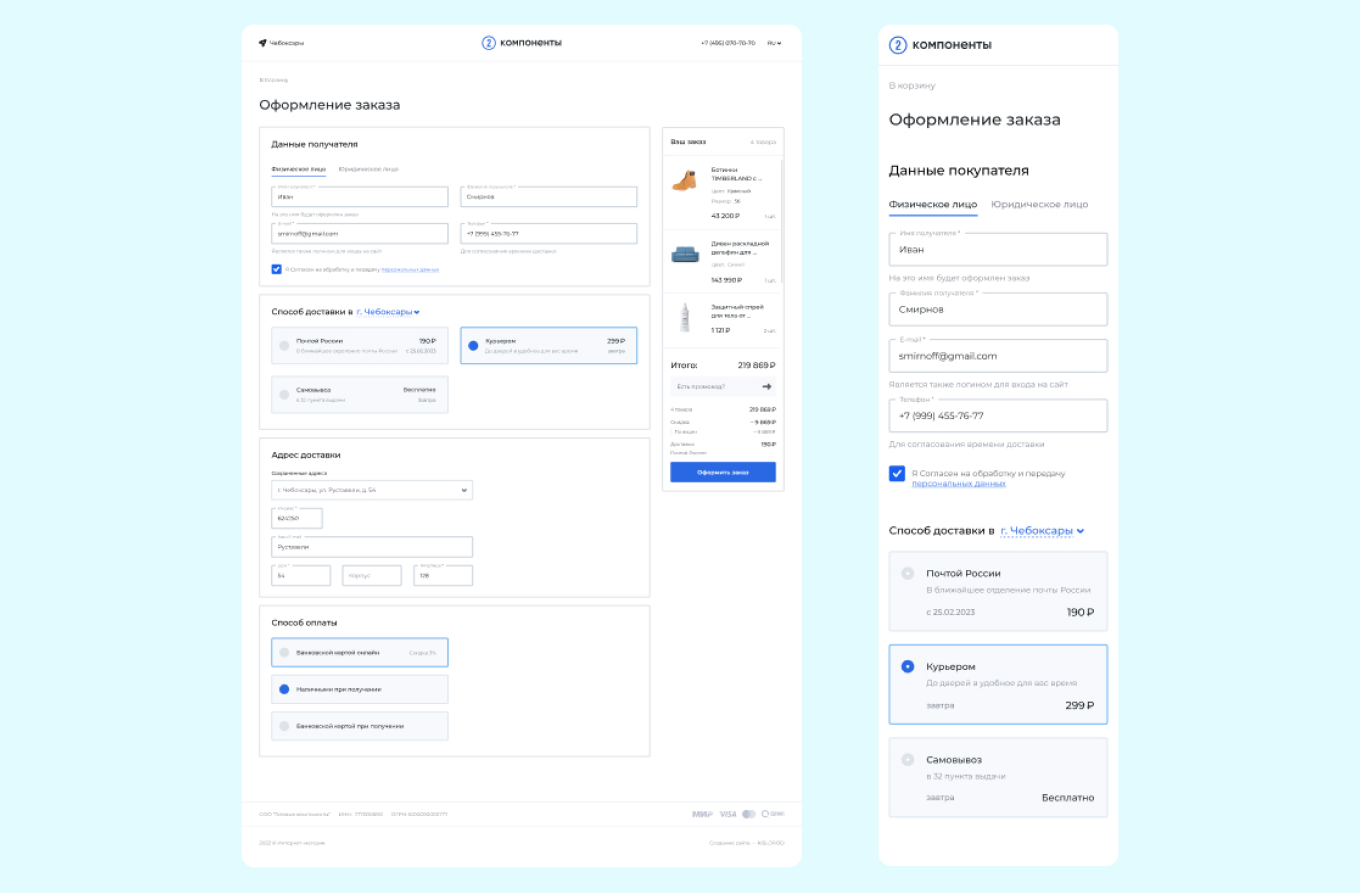
Task: Choose Банковской картой онлайн payment
Action: pyautogui.click(x=360, y=652)
